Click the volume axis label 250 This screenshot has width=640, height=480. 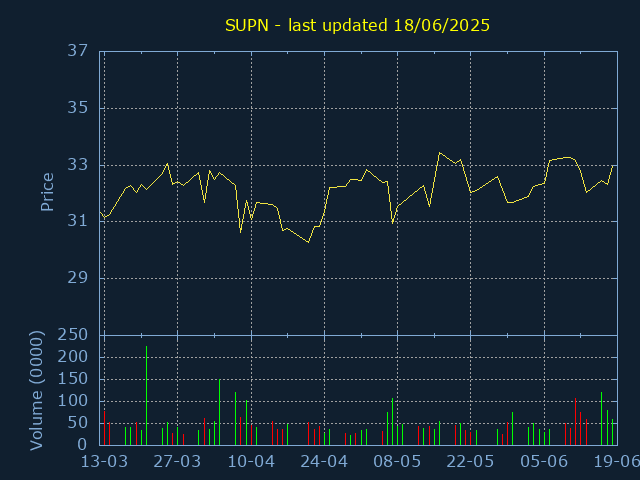(73, 335)
